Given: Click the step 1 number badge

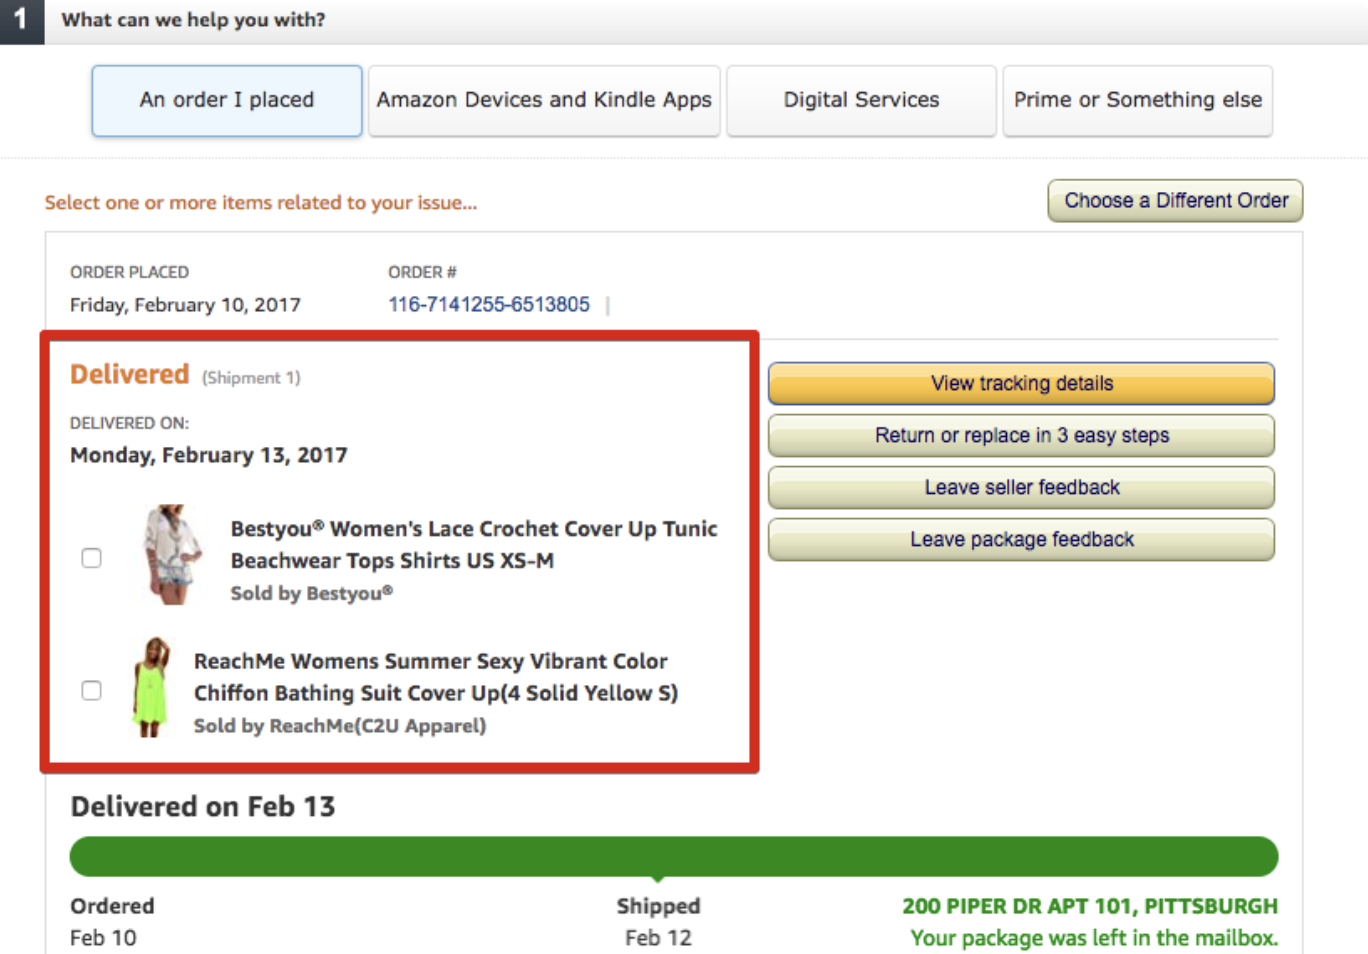Looking at the screenshot, I should [x=21, y=20].
